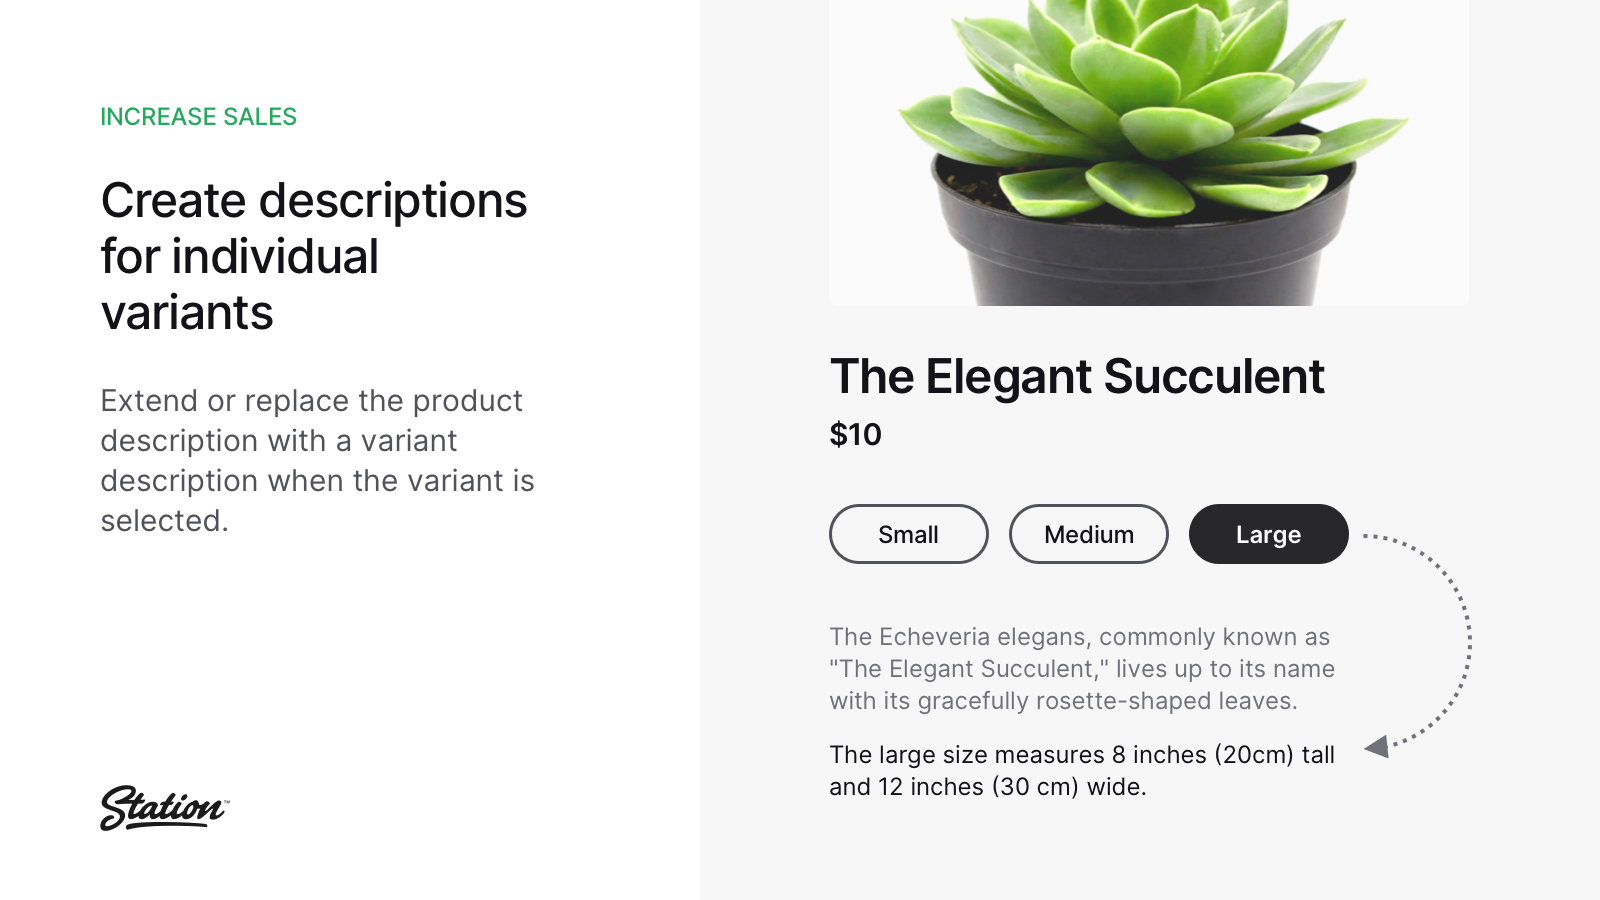The image size is (1600, 900).
Task: Click the Station logo
Action: coord(163,810)
